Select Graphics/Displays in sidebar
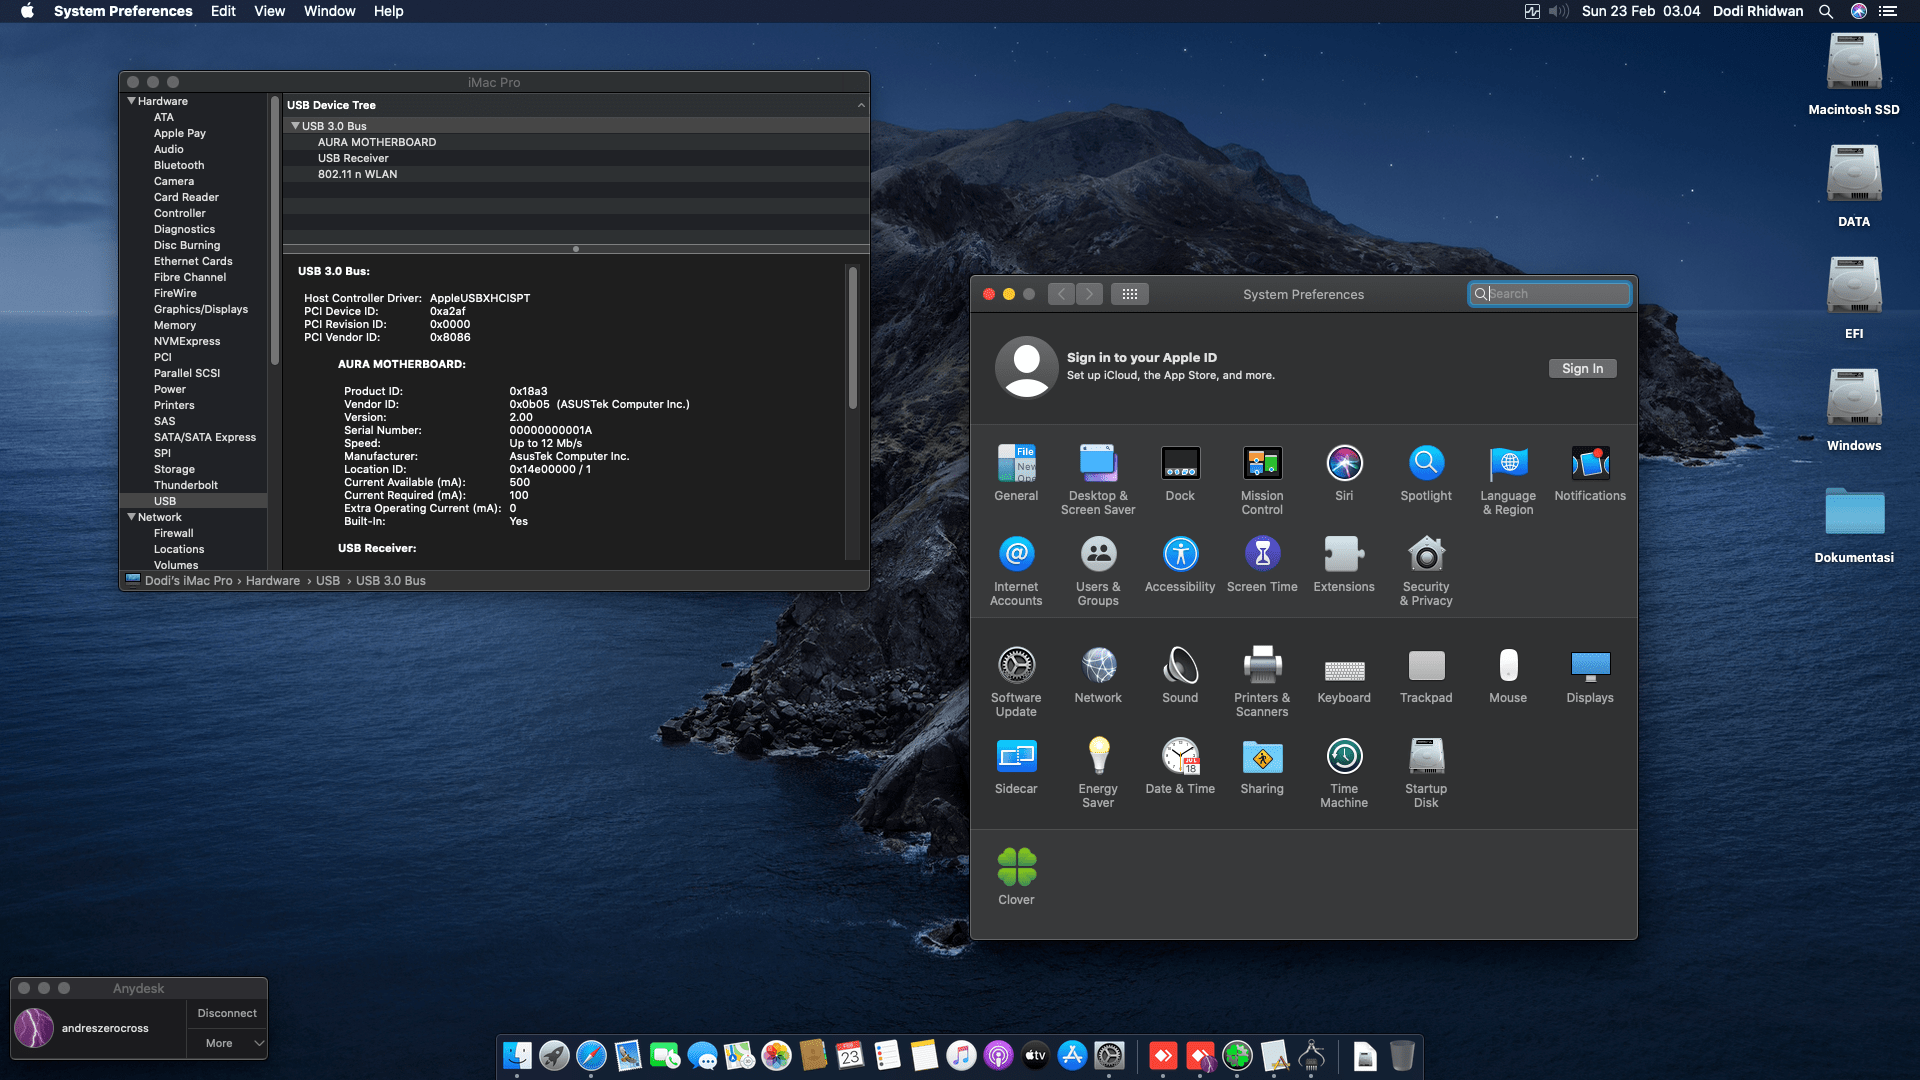Screen dimensions: 1920x1080 pos(201,309)
